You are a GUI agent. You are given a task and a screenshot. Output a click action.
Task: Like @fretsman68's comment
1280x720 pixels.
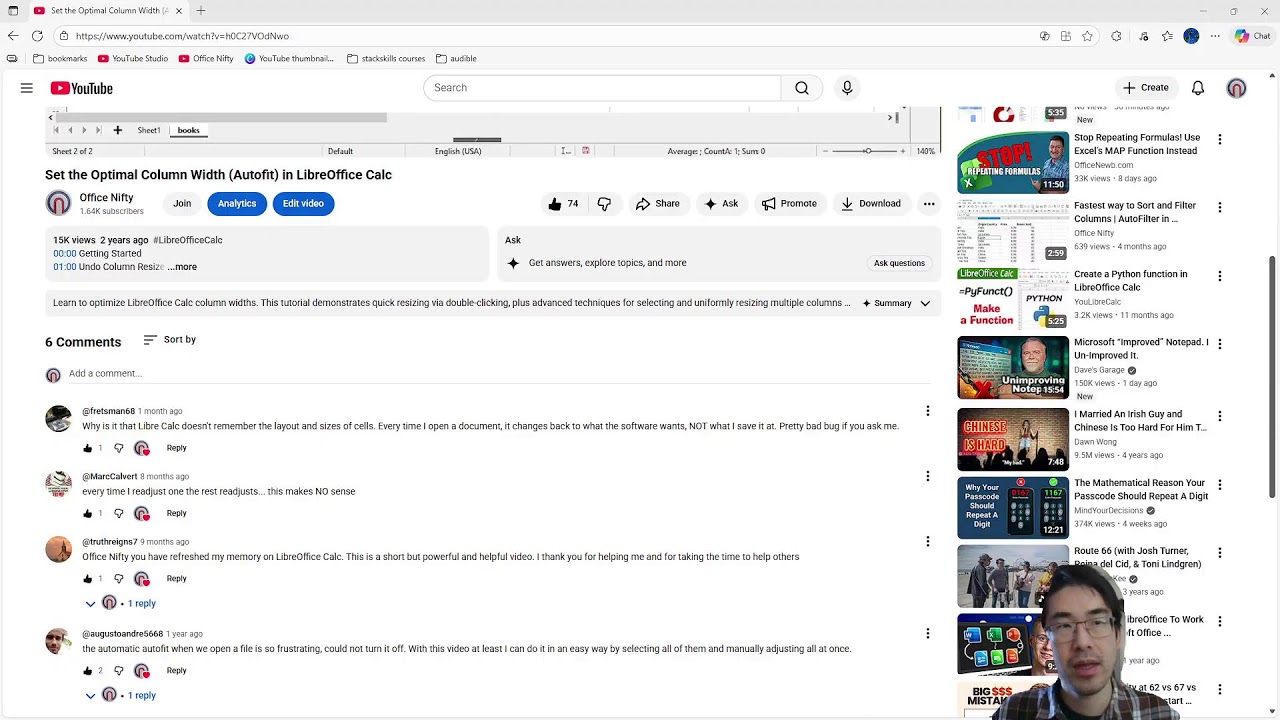pos(88,448)
